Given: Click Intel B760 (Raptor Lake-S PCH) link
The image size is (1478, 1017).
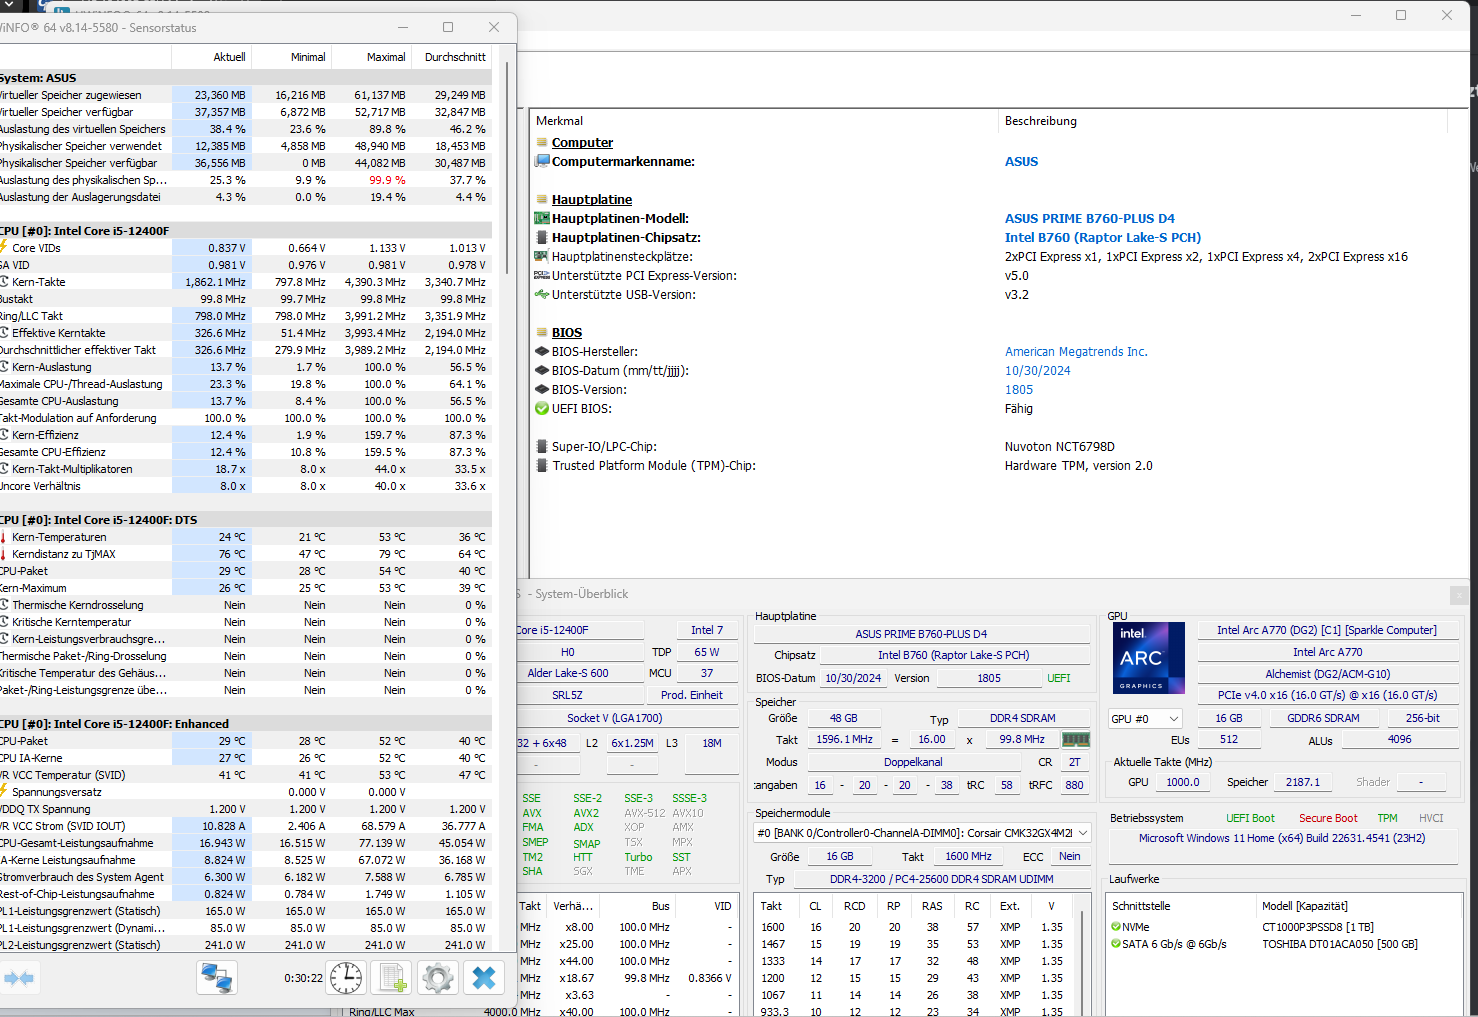Looking at the screenshot, I should (1103, 238).
